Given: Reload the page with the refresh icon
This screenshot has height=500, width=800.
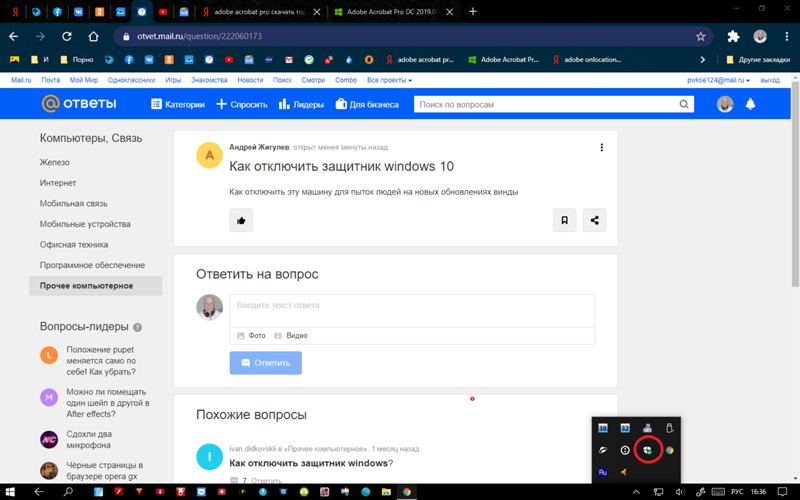Looking at the screenshot, I should pos(67,36).
